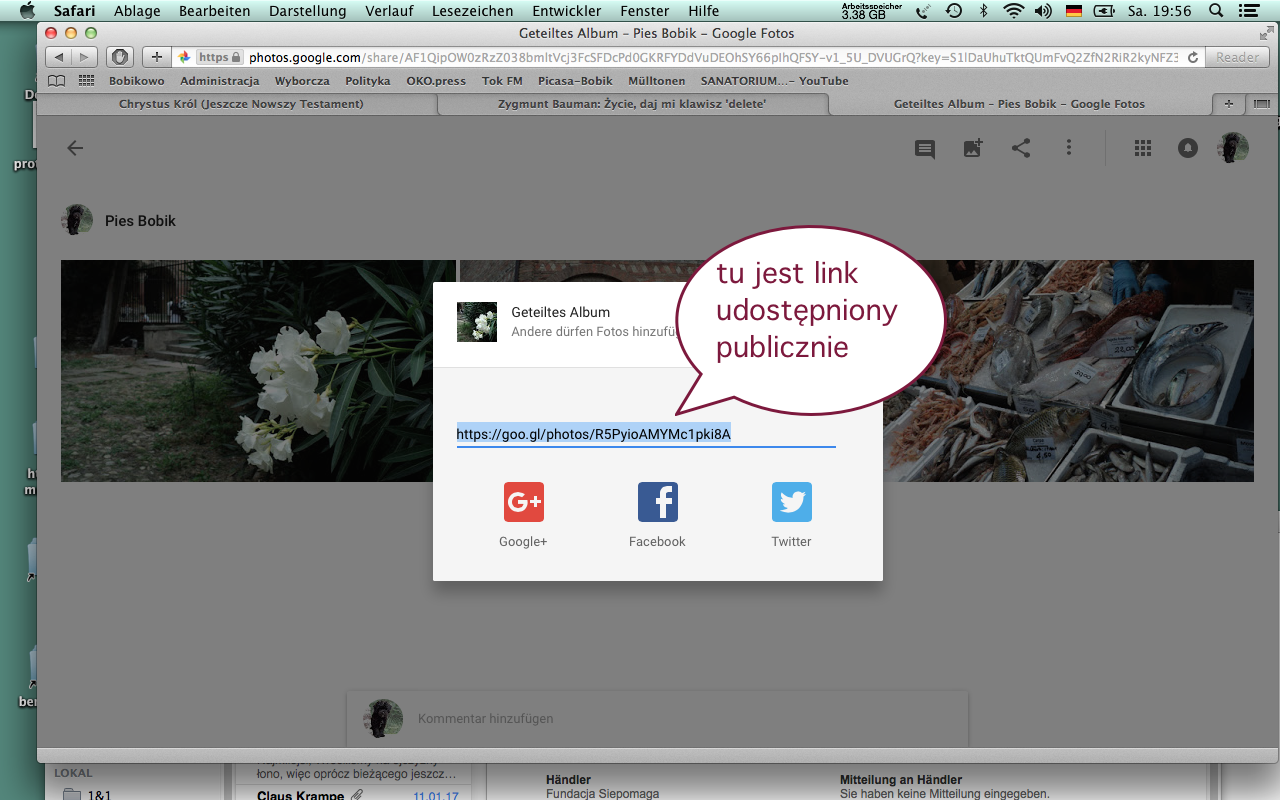1280x800 pixels.
Task: Click the add photos to album icon
Action: click(973, 148)
